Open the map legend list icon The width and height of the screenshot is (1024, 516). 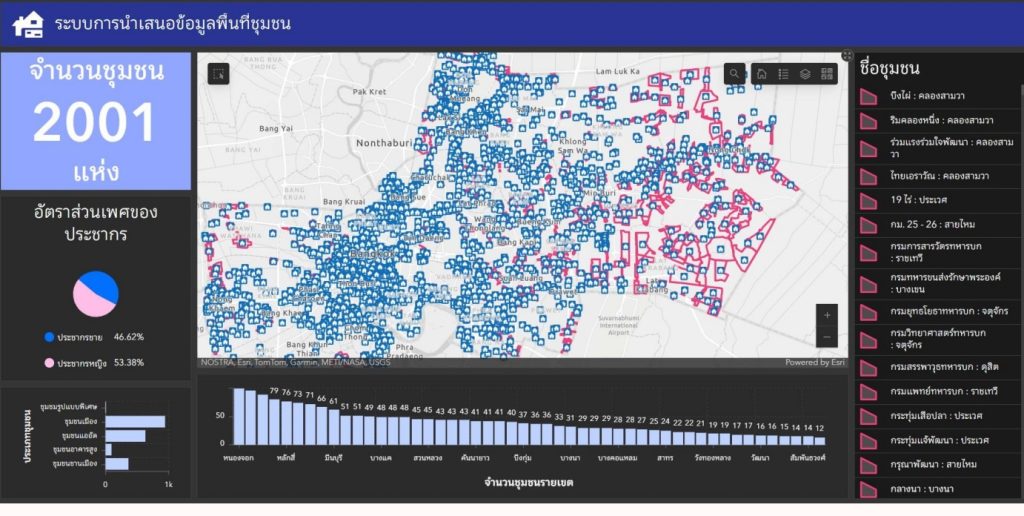[x=783, y=74]
